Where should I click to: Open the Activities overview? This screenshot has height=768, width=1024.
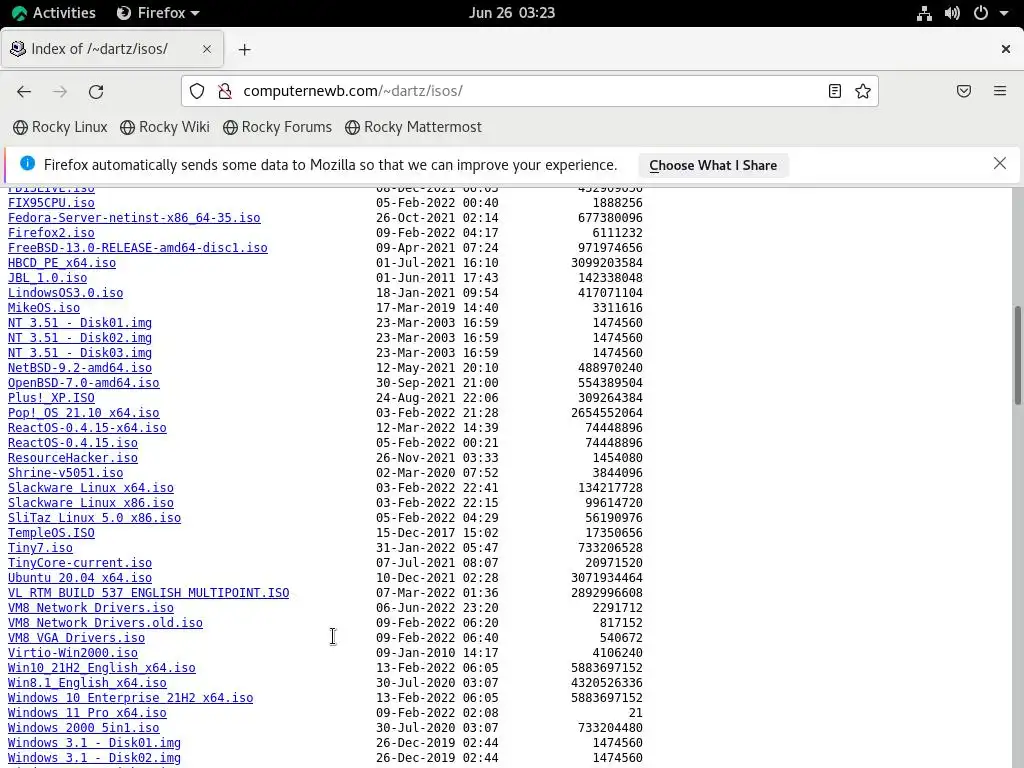[54, 13]
